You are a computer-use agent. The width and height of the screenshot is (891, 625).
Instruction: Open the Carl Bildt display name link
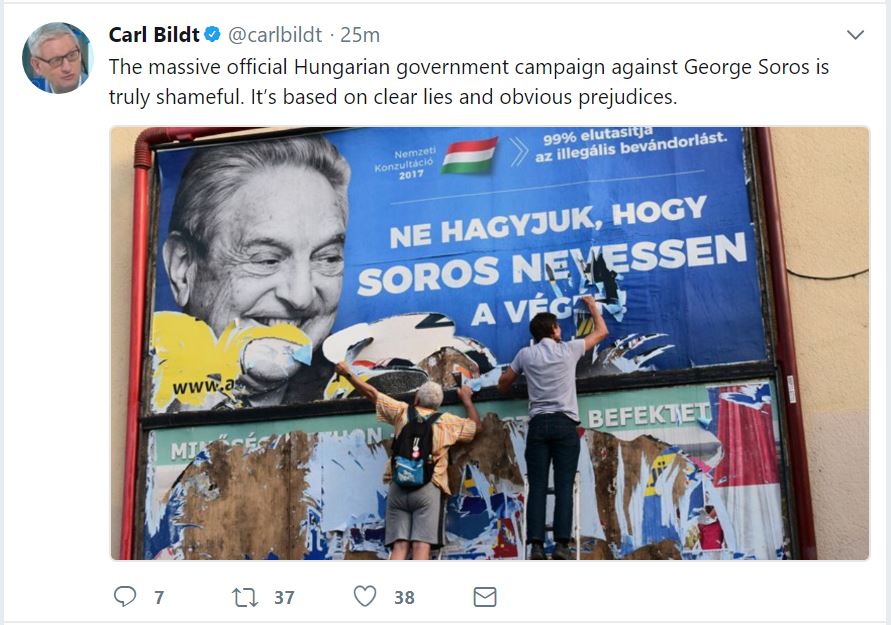[x=153, y=35]
